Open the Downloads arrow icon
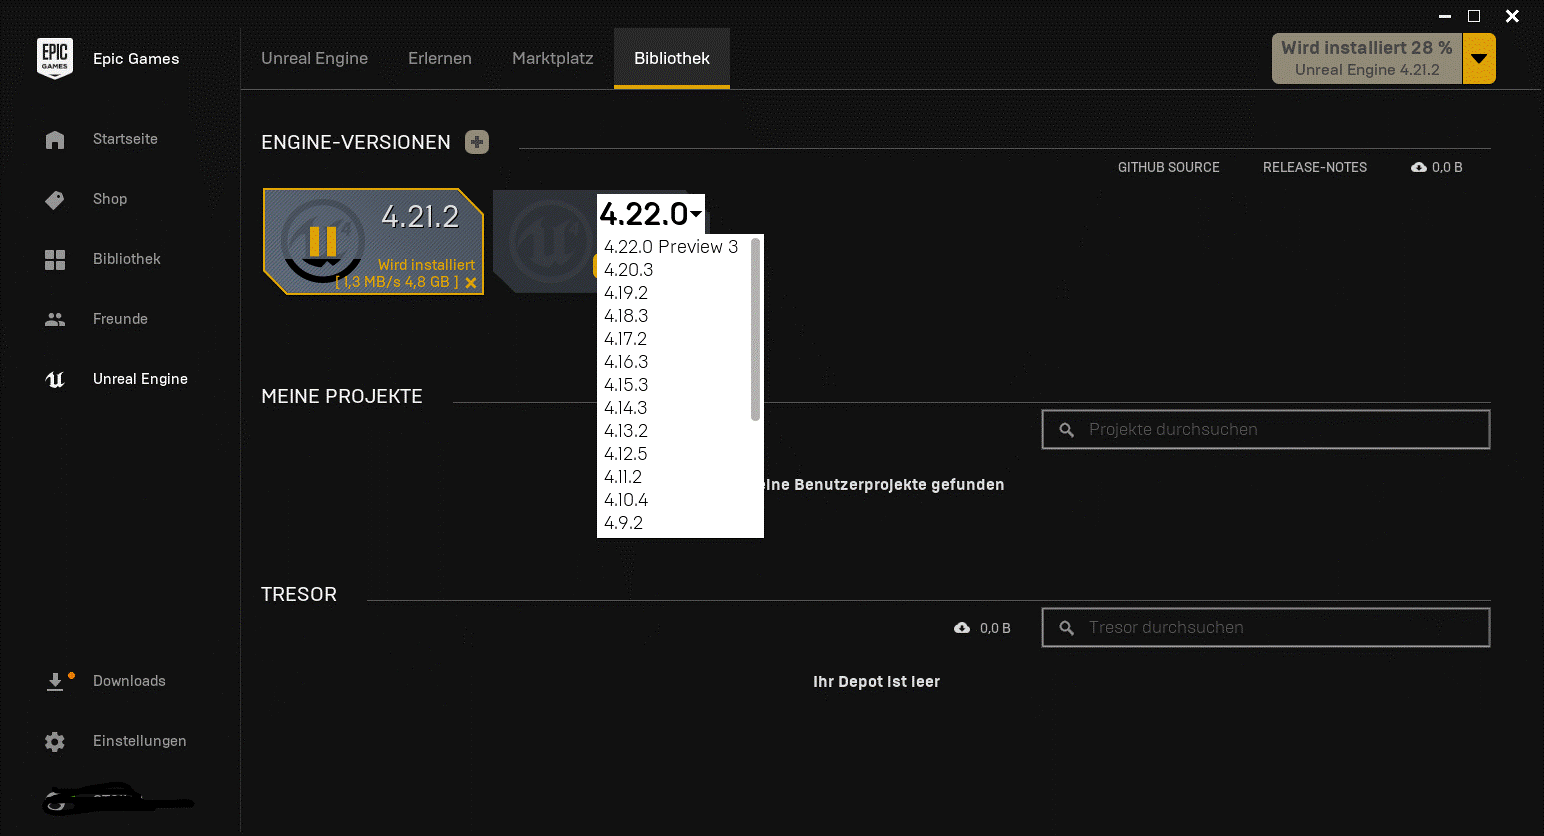The image size is (1544, 836). [x=55, y=682]
